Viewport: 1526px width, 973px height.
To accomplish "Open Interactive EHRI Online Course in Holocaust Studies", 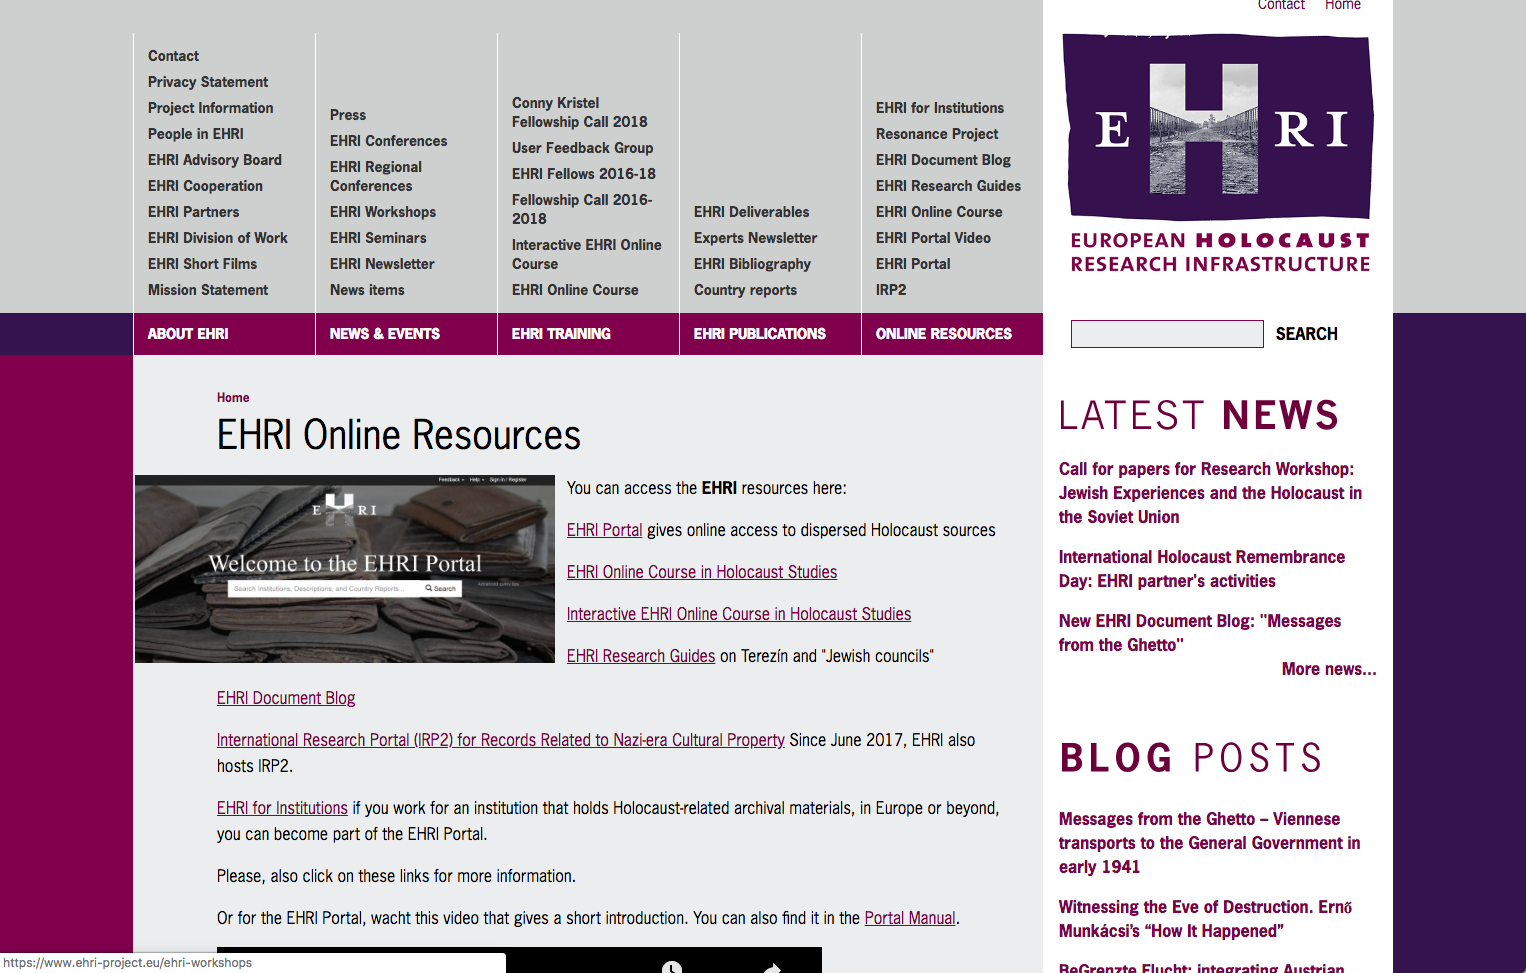I will (x=739, y=614).
